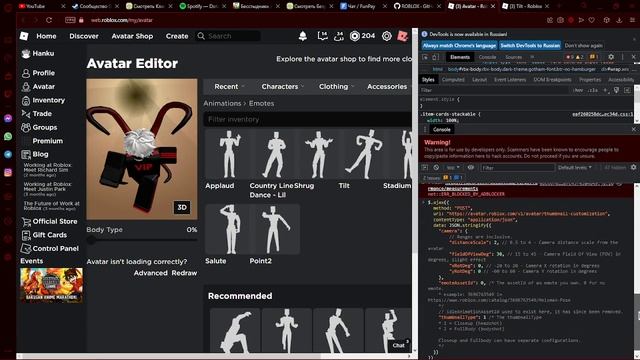This screenshot has height=360, width=640.
Task: Click the Filter inventory field
Action: tap(308, 119)
